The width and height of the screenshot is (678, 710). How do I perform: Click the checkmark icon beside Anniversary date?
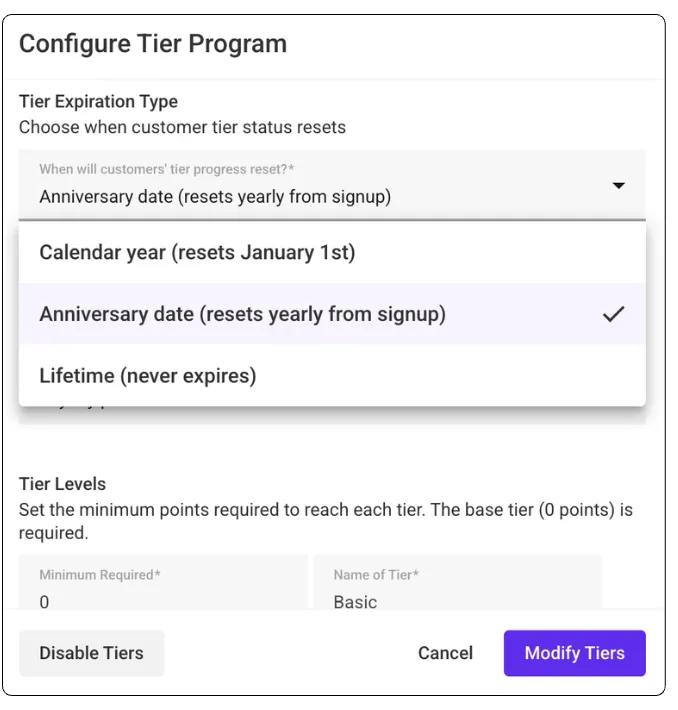[x=613, y=314]
